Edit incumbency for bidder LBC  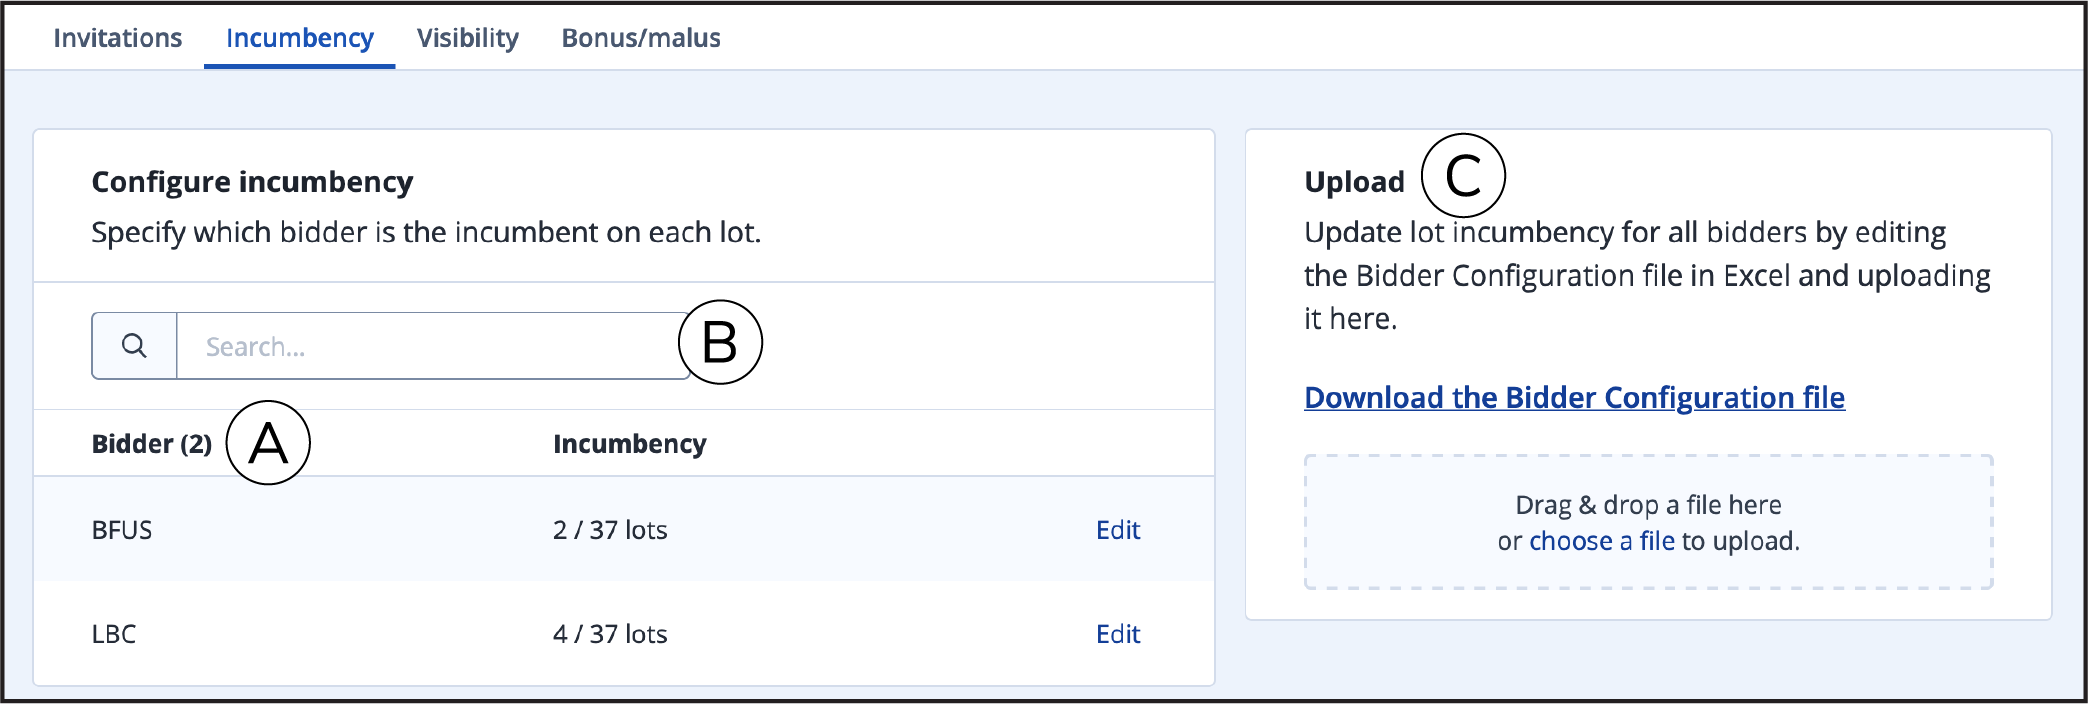(1118, 634)
